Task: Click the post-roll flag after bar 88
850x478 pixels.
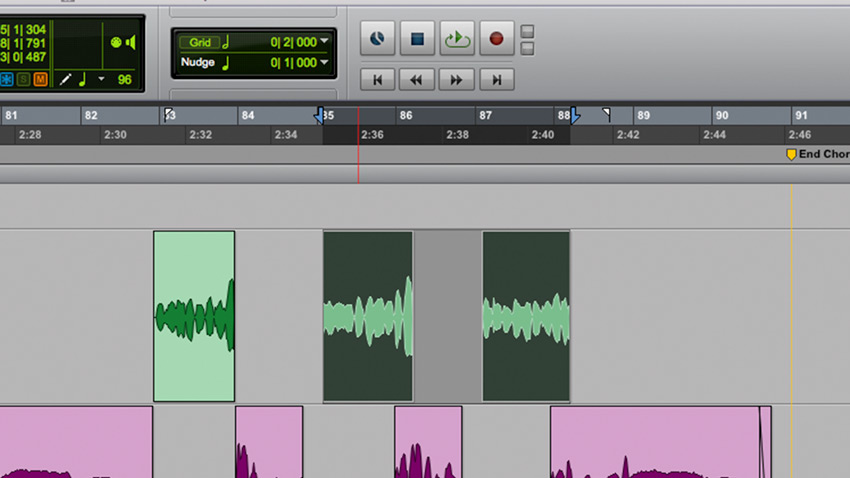Action: coord(607,114)
